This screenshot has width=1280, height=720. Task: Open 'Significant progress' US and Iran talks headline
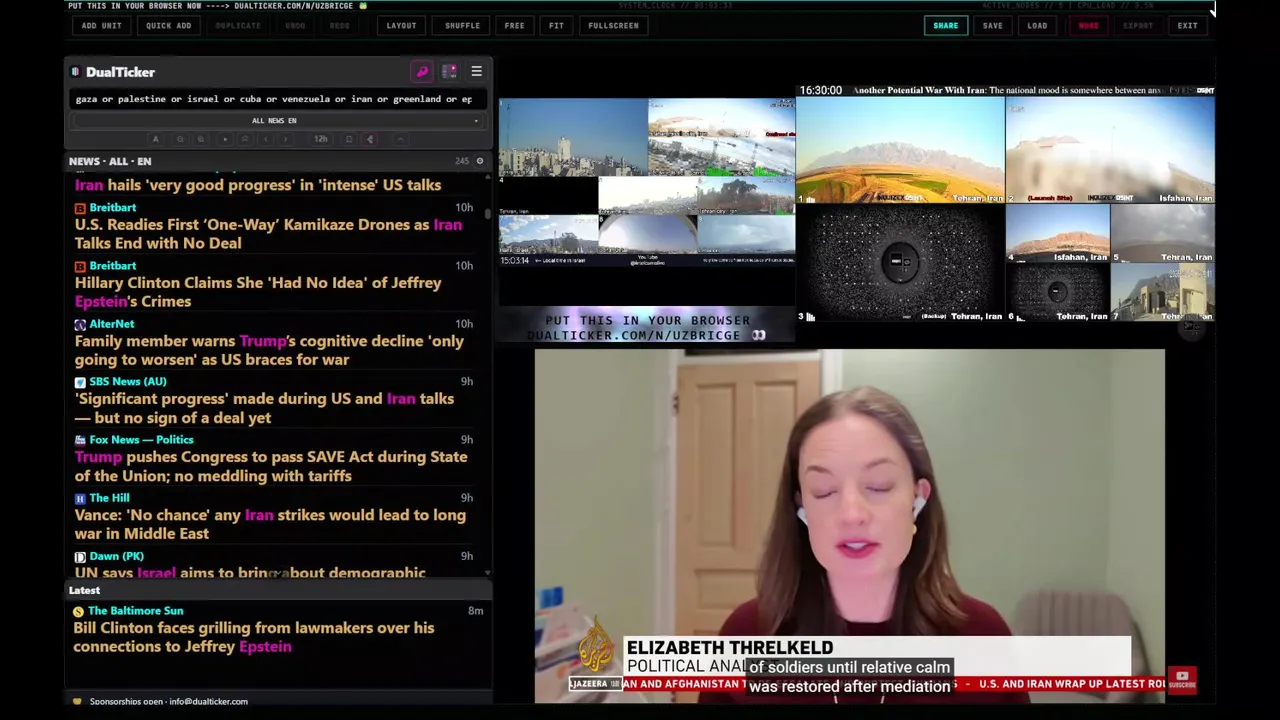coord(264,408)
